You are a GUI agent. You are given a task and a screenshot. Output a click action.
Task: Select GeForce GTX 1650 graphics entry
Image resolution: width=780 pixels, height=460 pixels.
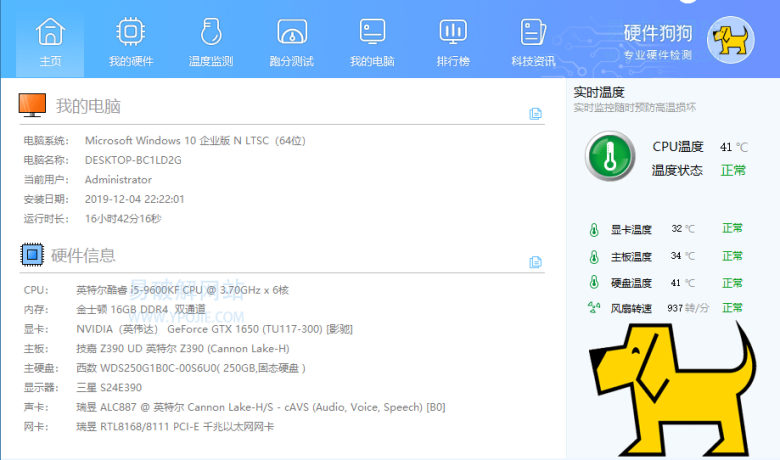(214, 329)
